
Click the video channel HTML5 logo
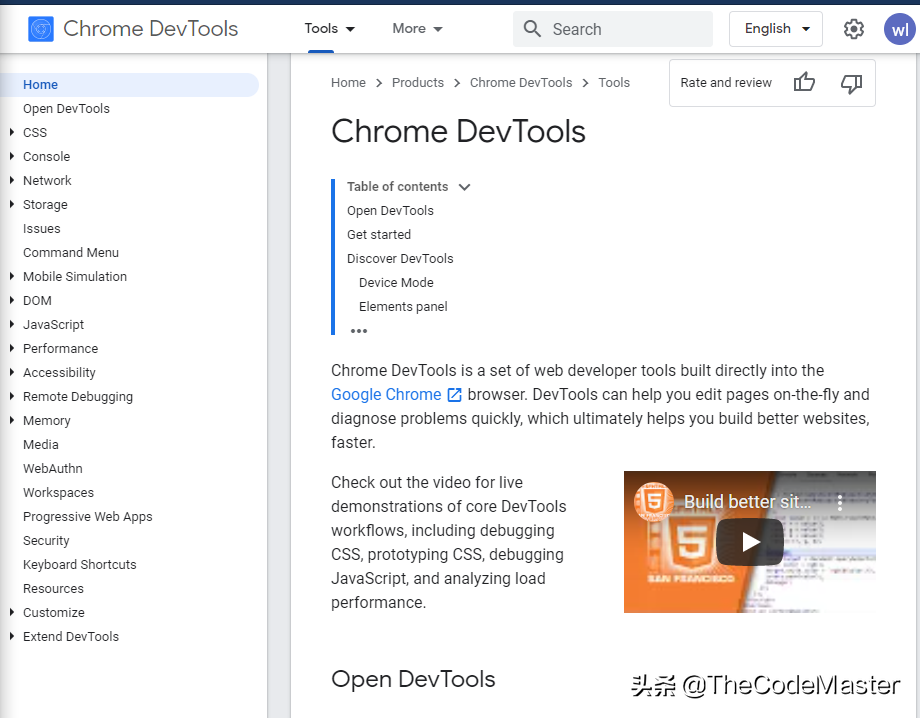click(654, 501)
